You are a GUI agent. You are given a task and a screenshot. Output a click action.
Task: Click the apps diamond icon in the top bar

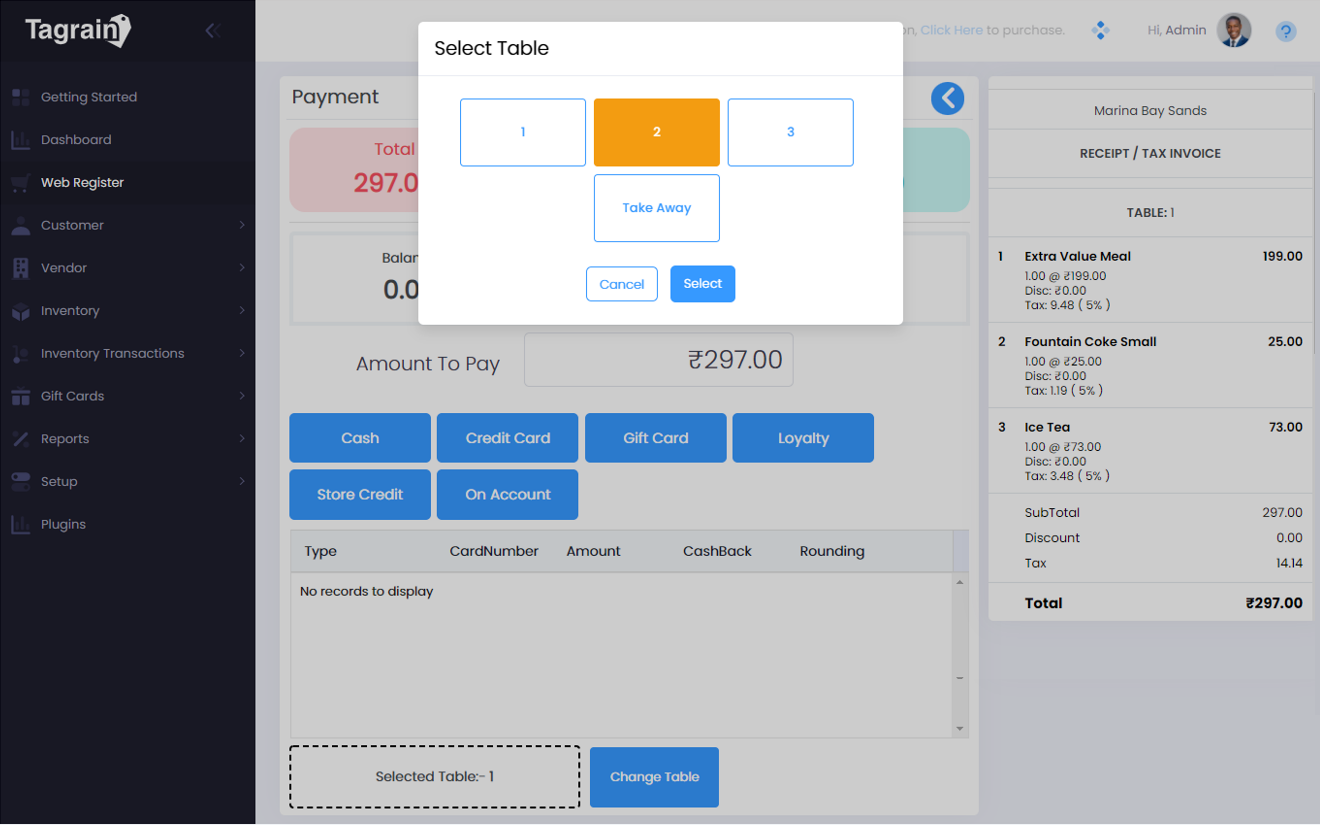point(1100,30)
